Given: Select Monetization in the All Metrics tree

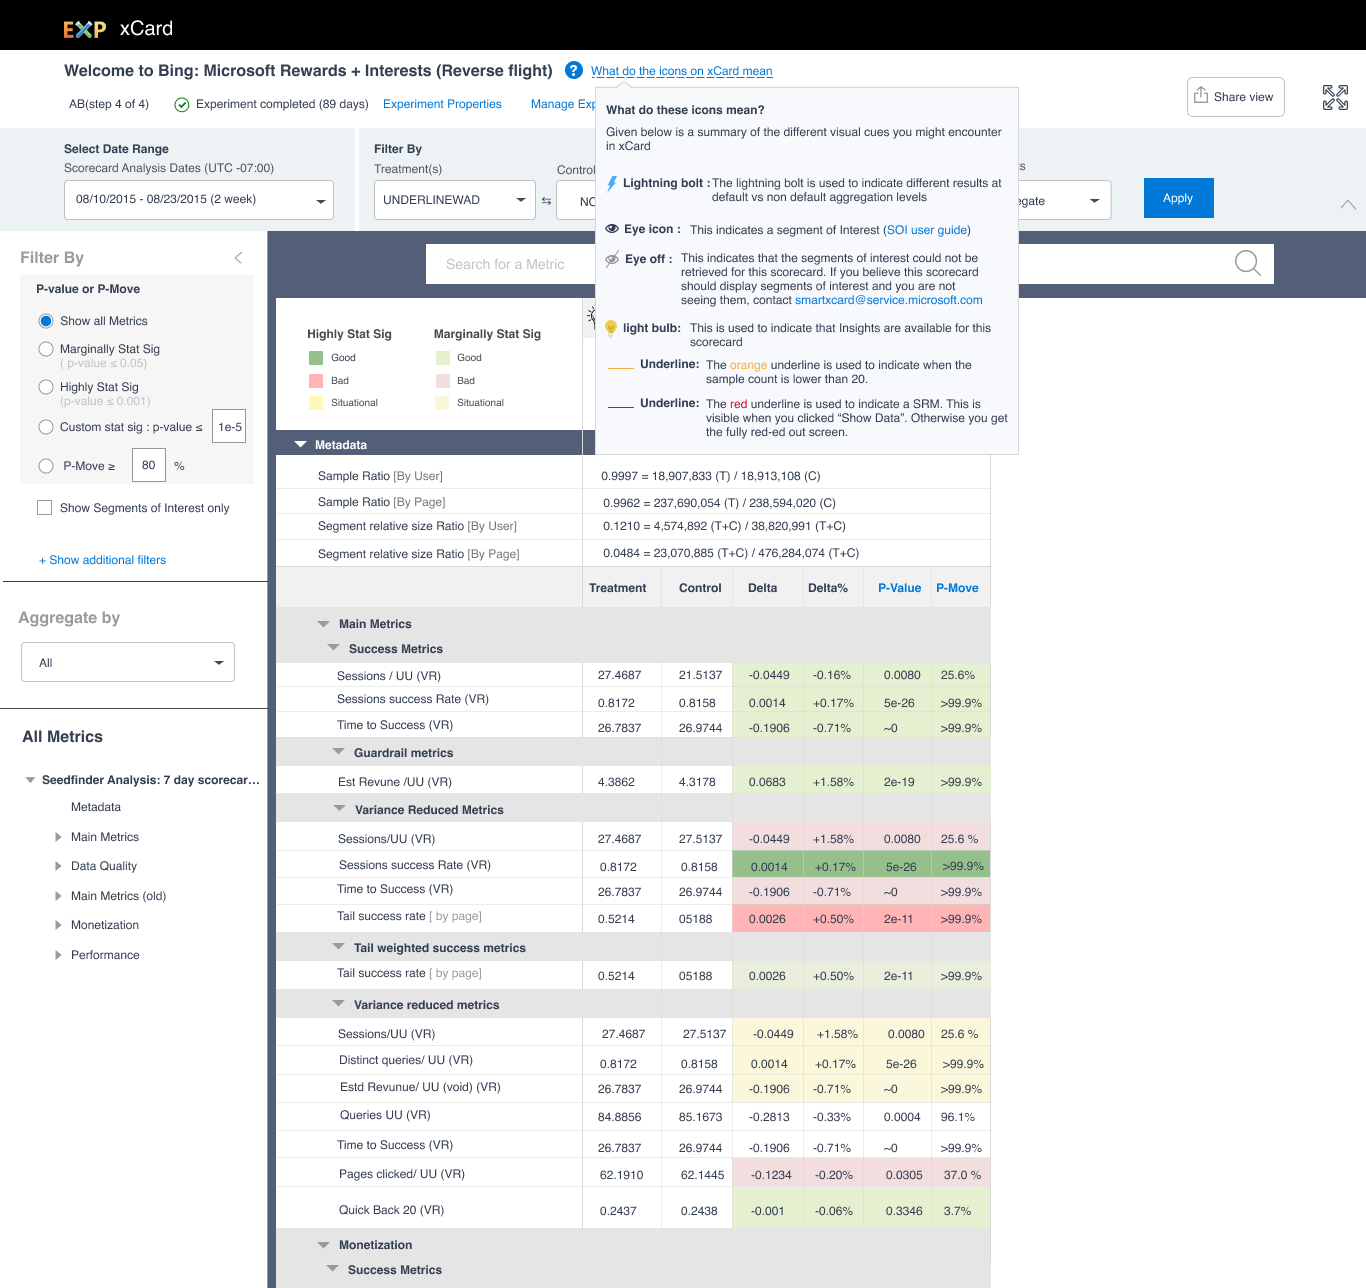Looking at the screenshot, I should point(105,925).
